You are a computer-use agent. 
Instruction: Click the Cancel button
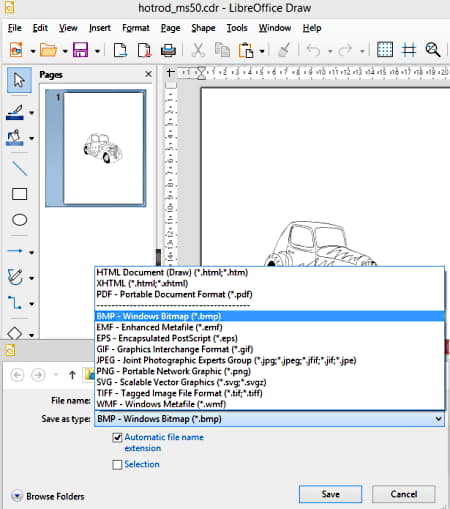(x=404, y=494)
